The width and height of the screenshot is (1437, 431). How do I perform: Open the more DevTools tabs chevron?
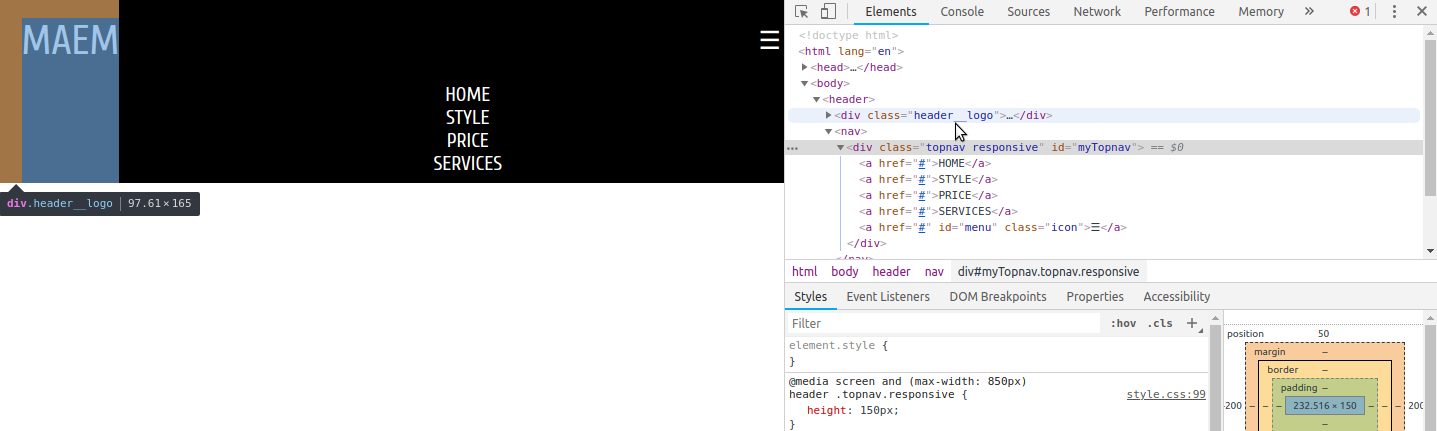(x=1309, y=12)
